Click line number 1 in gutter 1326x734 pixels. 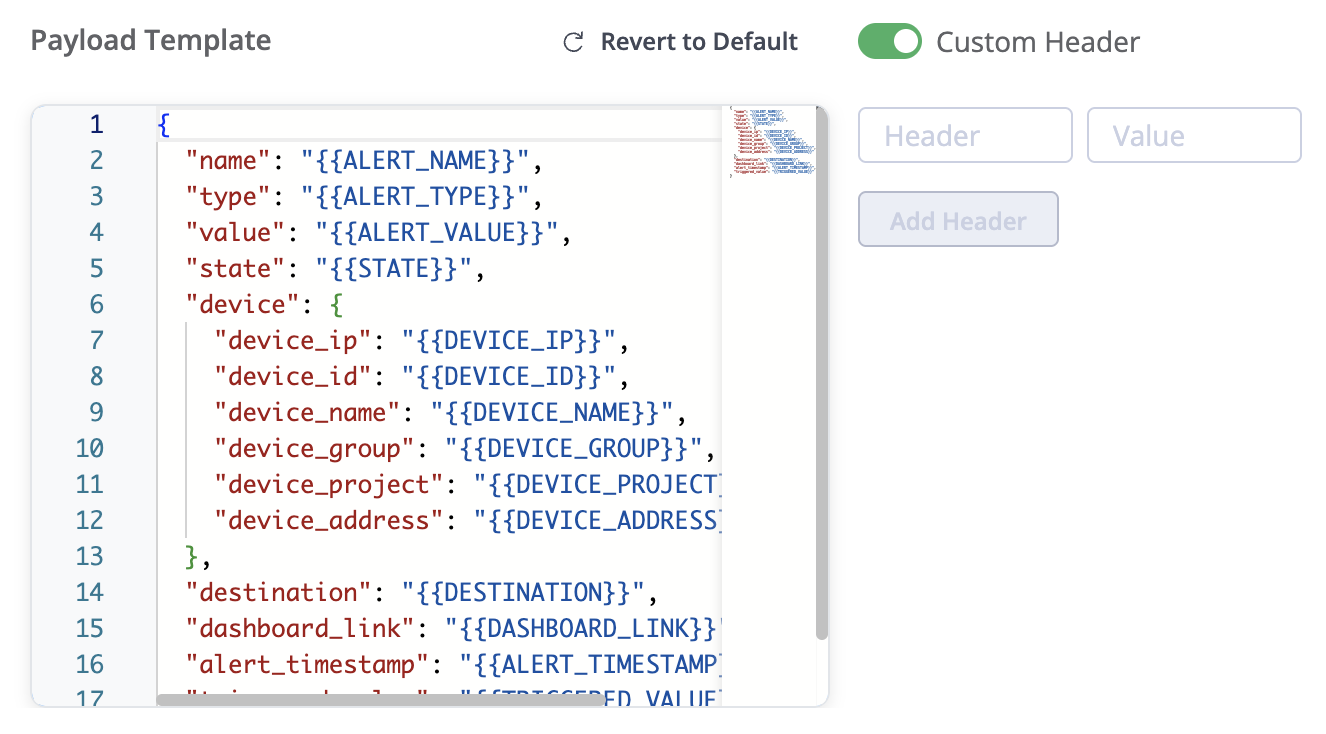(x=96, y=124)
